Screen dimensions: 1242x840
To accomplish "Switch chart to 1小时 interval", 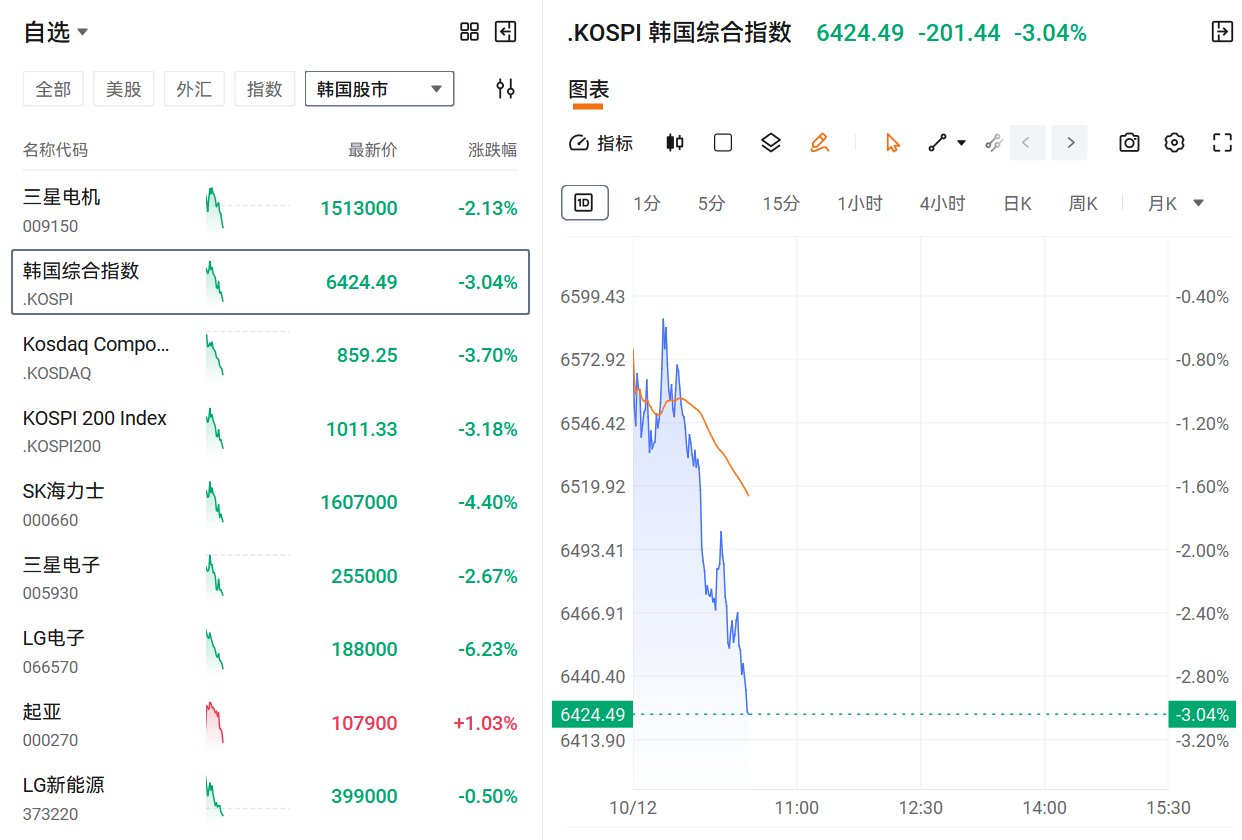I will (x=860, y=204).
